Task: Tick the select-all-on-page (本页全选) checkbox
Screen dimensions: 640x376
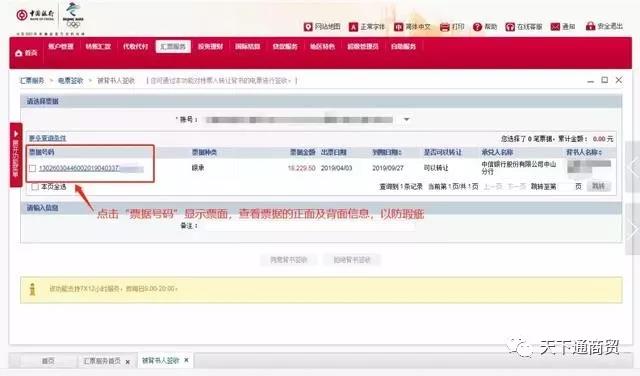Action: pos(35,187)
